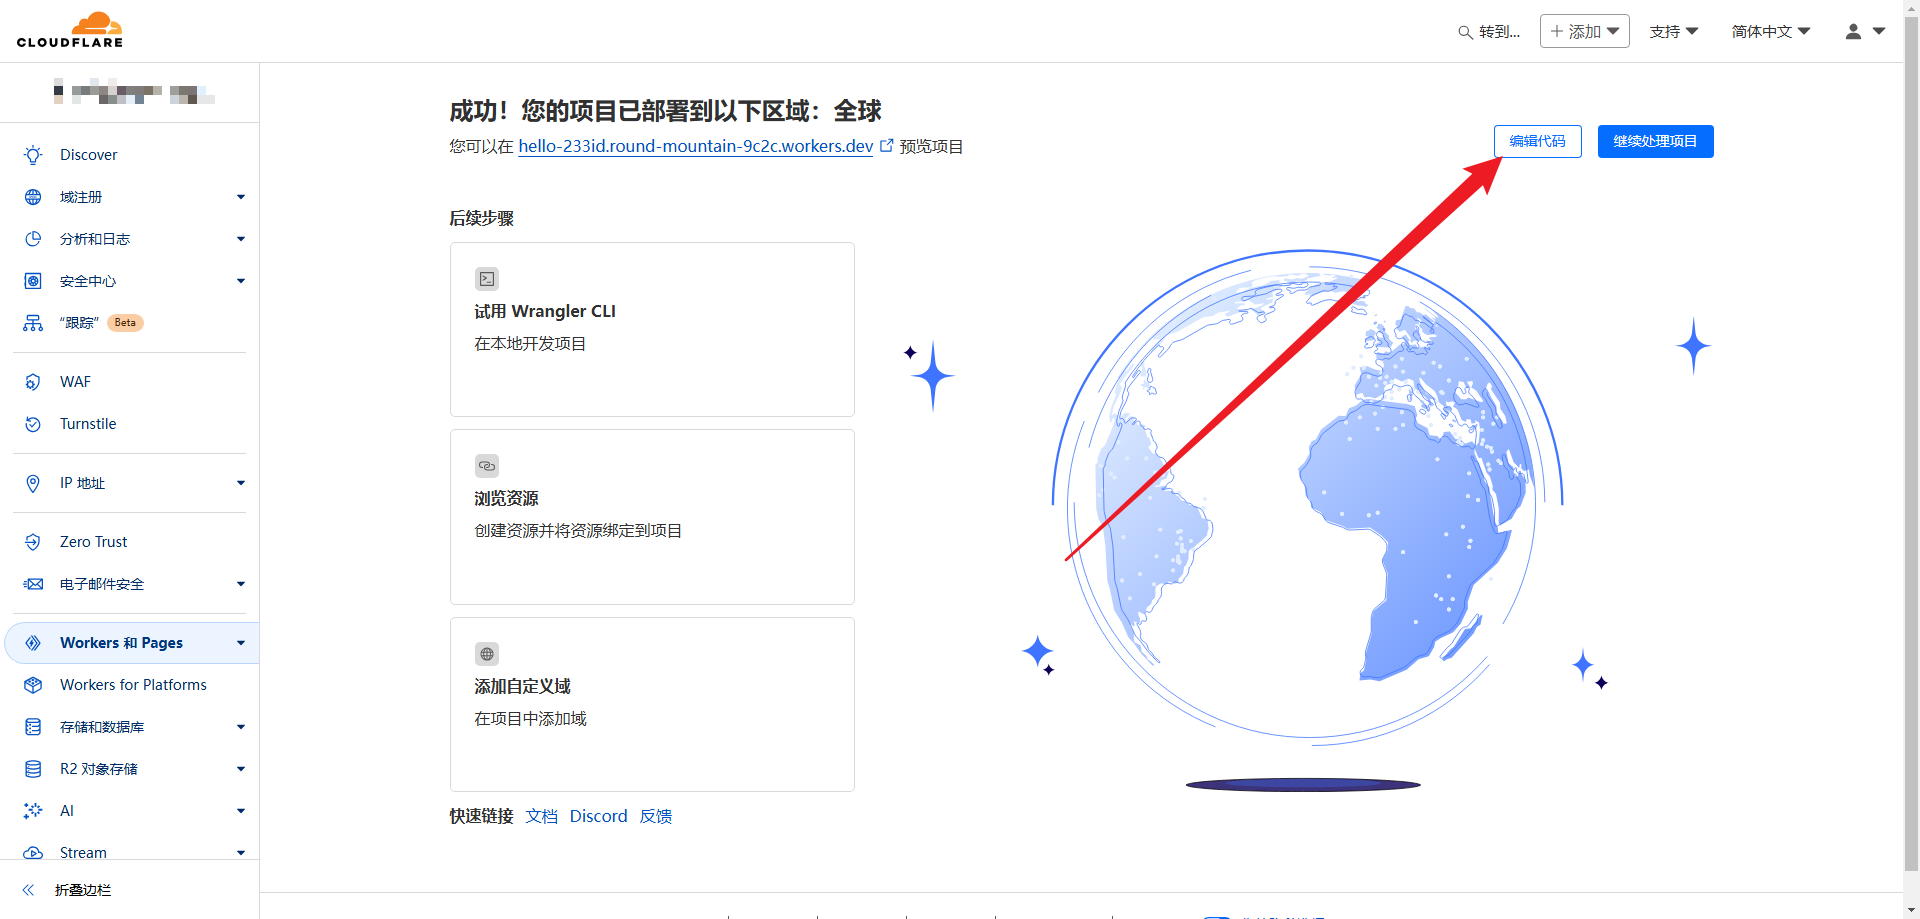This screenshot has width=1920, height=919.
Task: Expand the AI menu arrow
Action: 241,811
